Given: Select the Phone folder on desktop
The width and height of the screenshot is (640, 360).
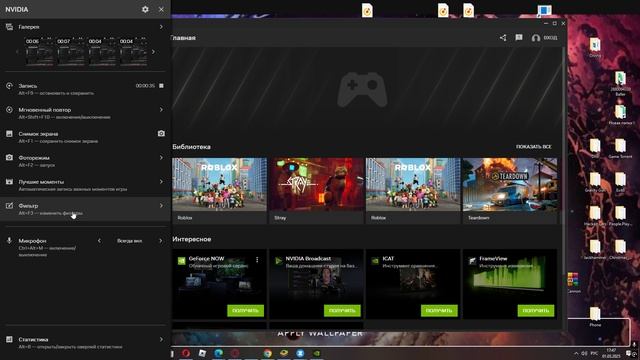Looking at the screenshot, I should point(595,318).
